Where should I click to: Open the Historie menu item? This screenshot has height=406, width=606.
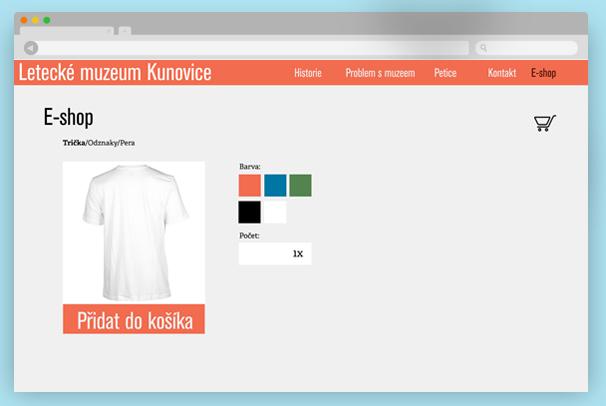click(x=308, y=73)
